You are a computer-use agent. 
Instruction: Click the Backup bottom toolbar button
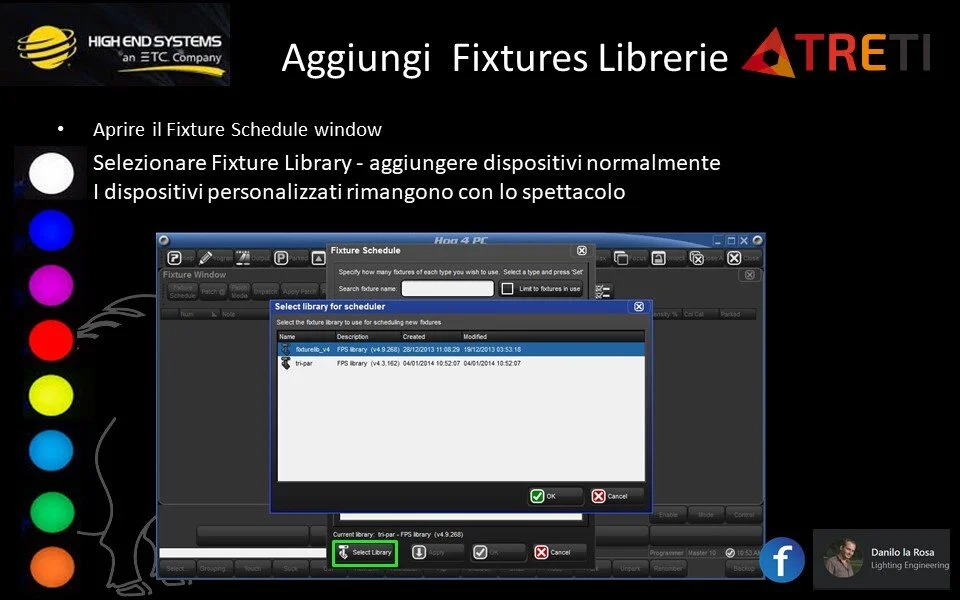(744, 569)
